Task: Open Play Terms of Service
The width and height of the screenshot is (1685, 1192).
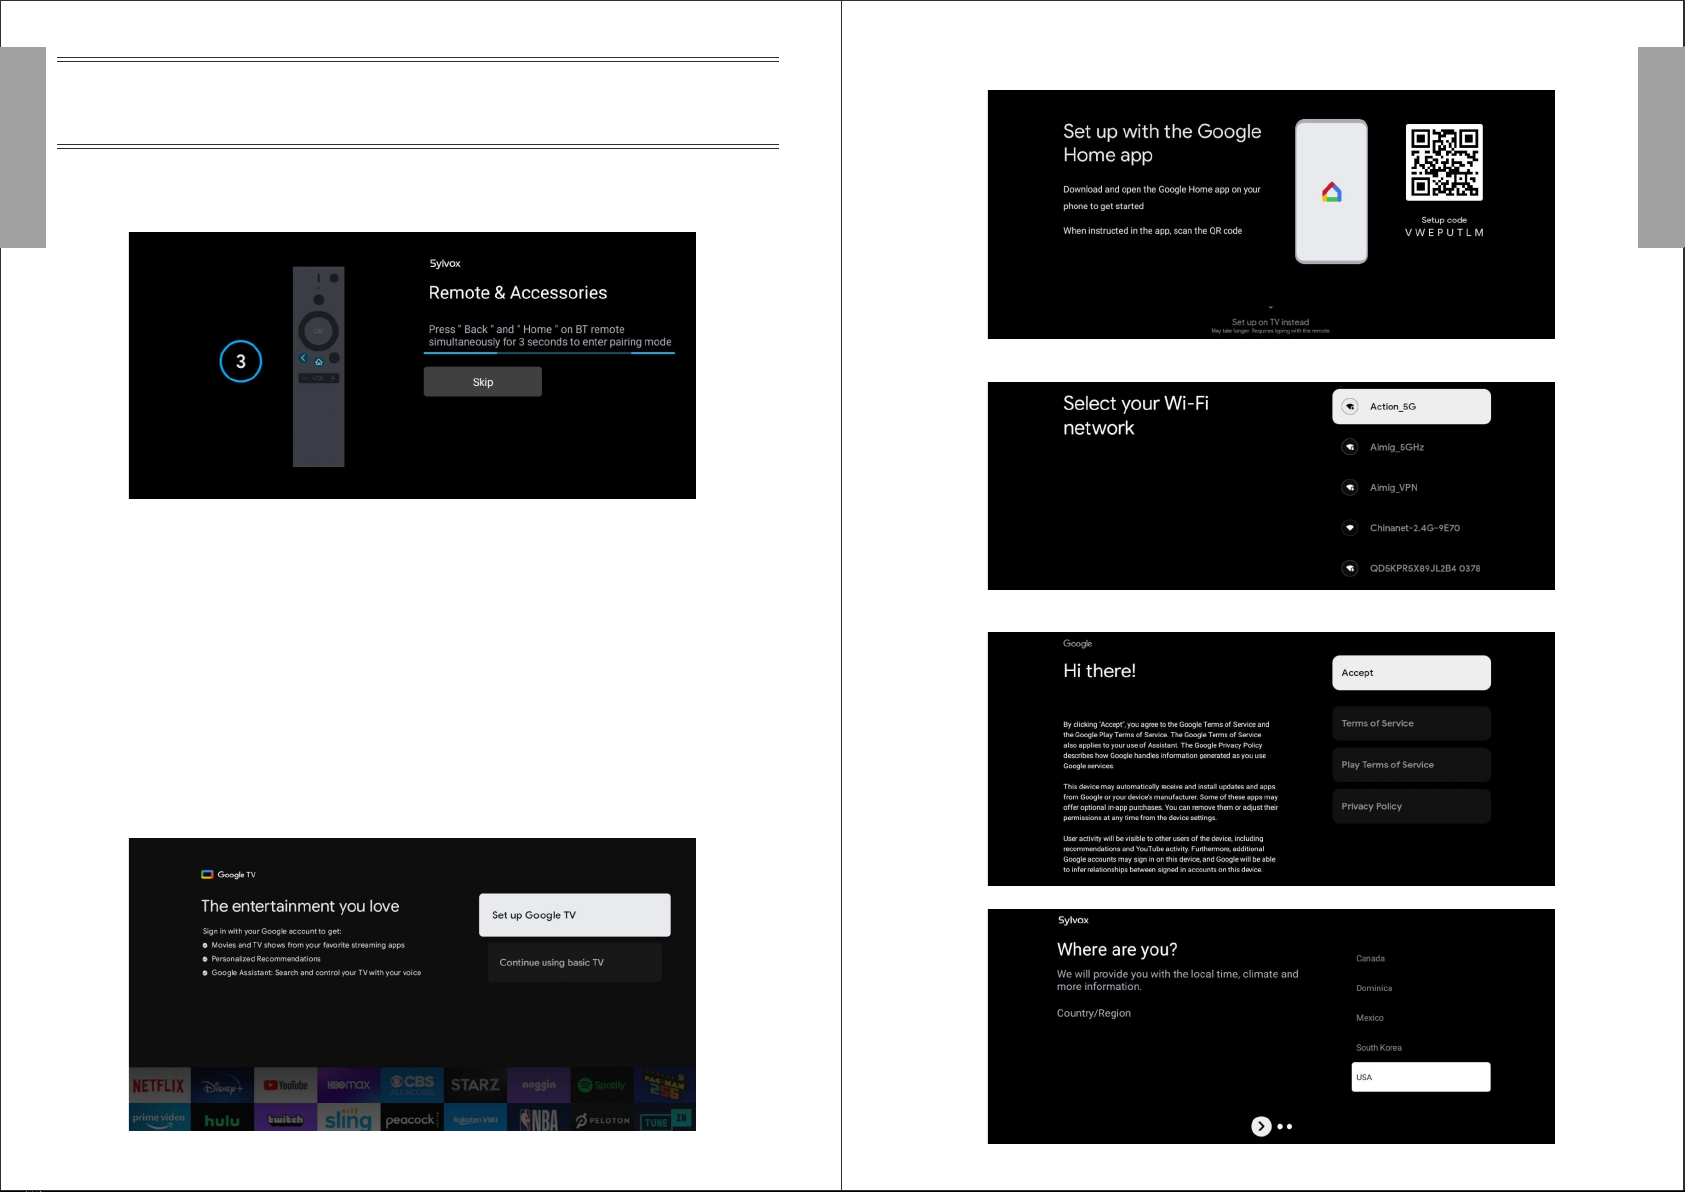Action: 1411,765
